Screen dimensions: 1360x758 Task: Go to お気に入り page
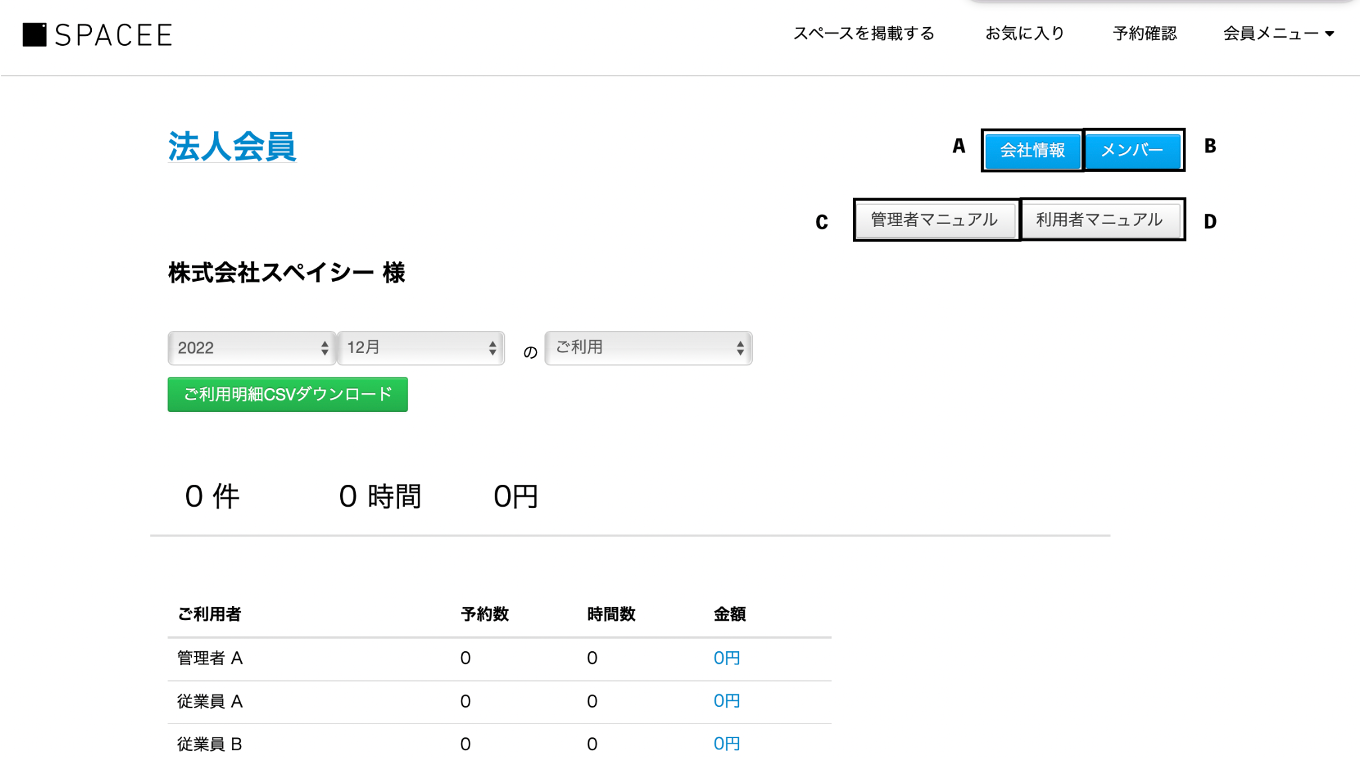[1024, 34]
